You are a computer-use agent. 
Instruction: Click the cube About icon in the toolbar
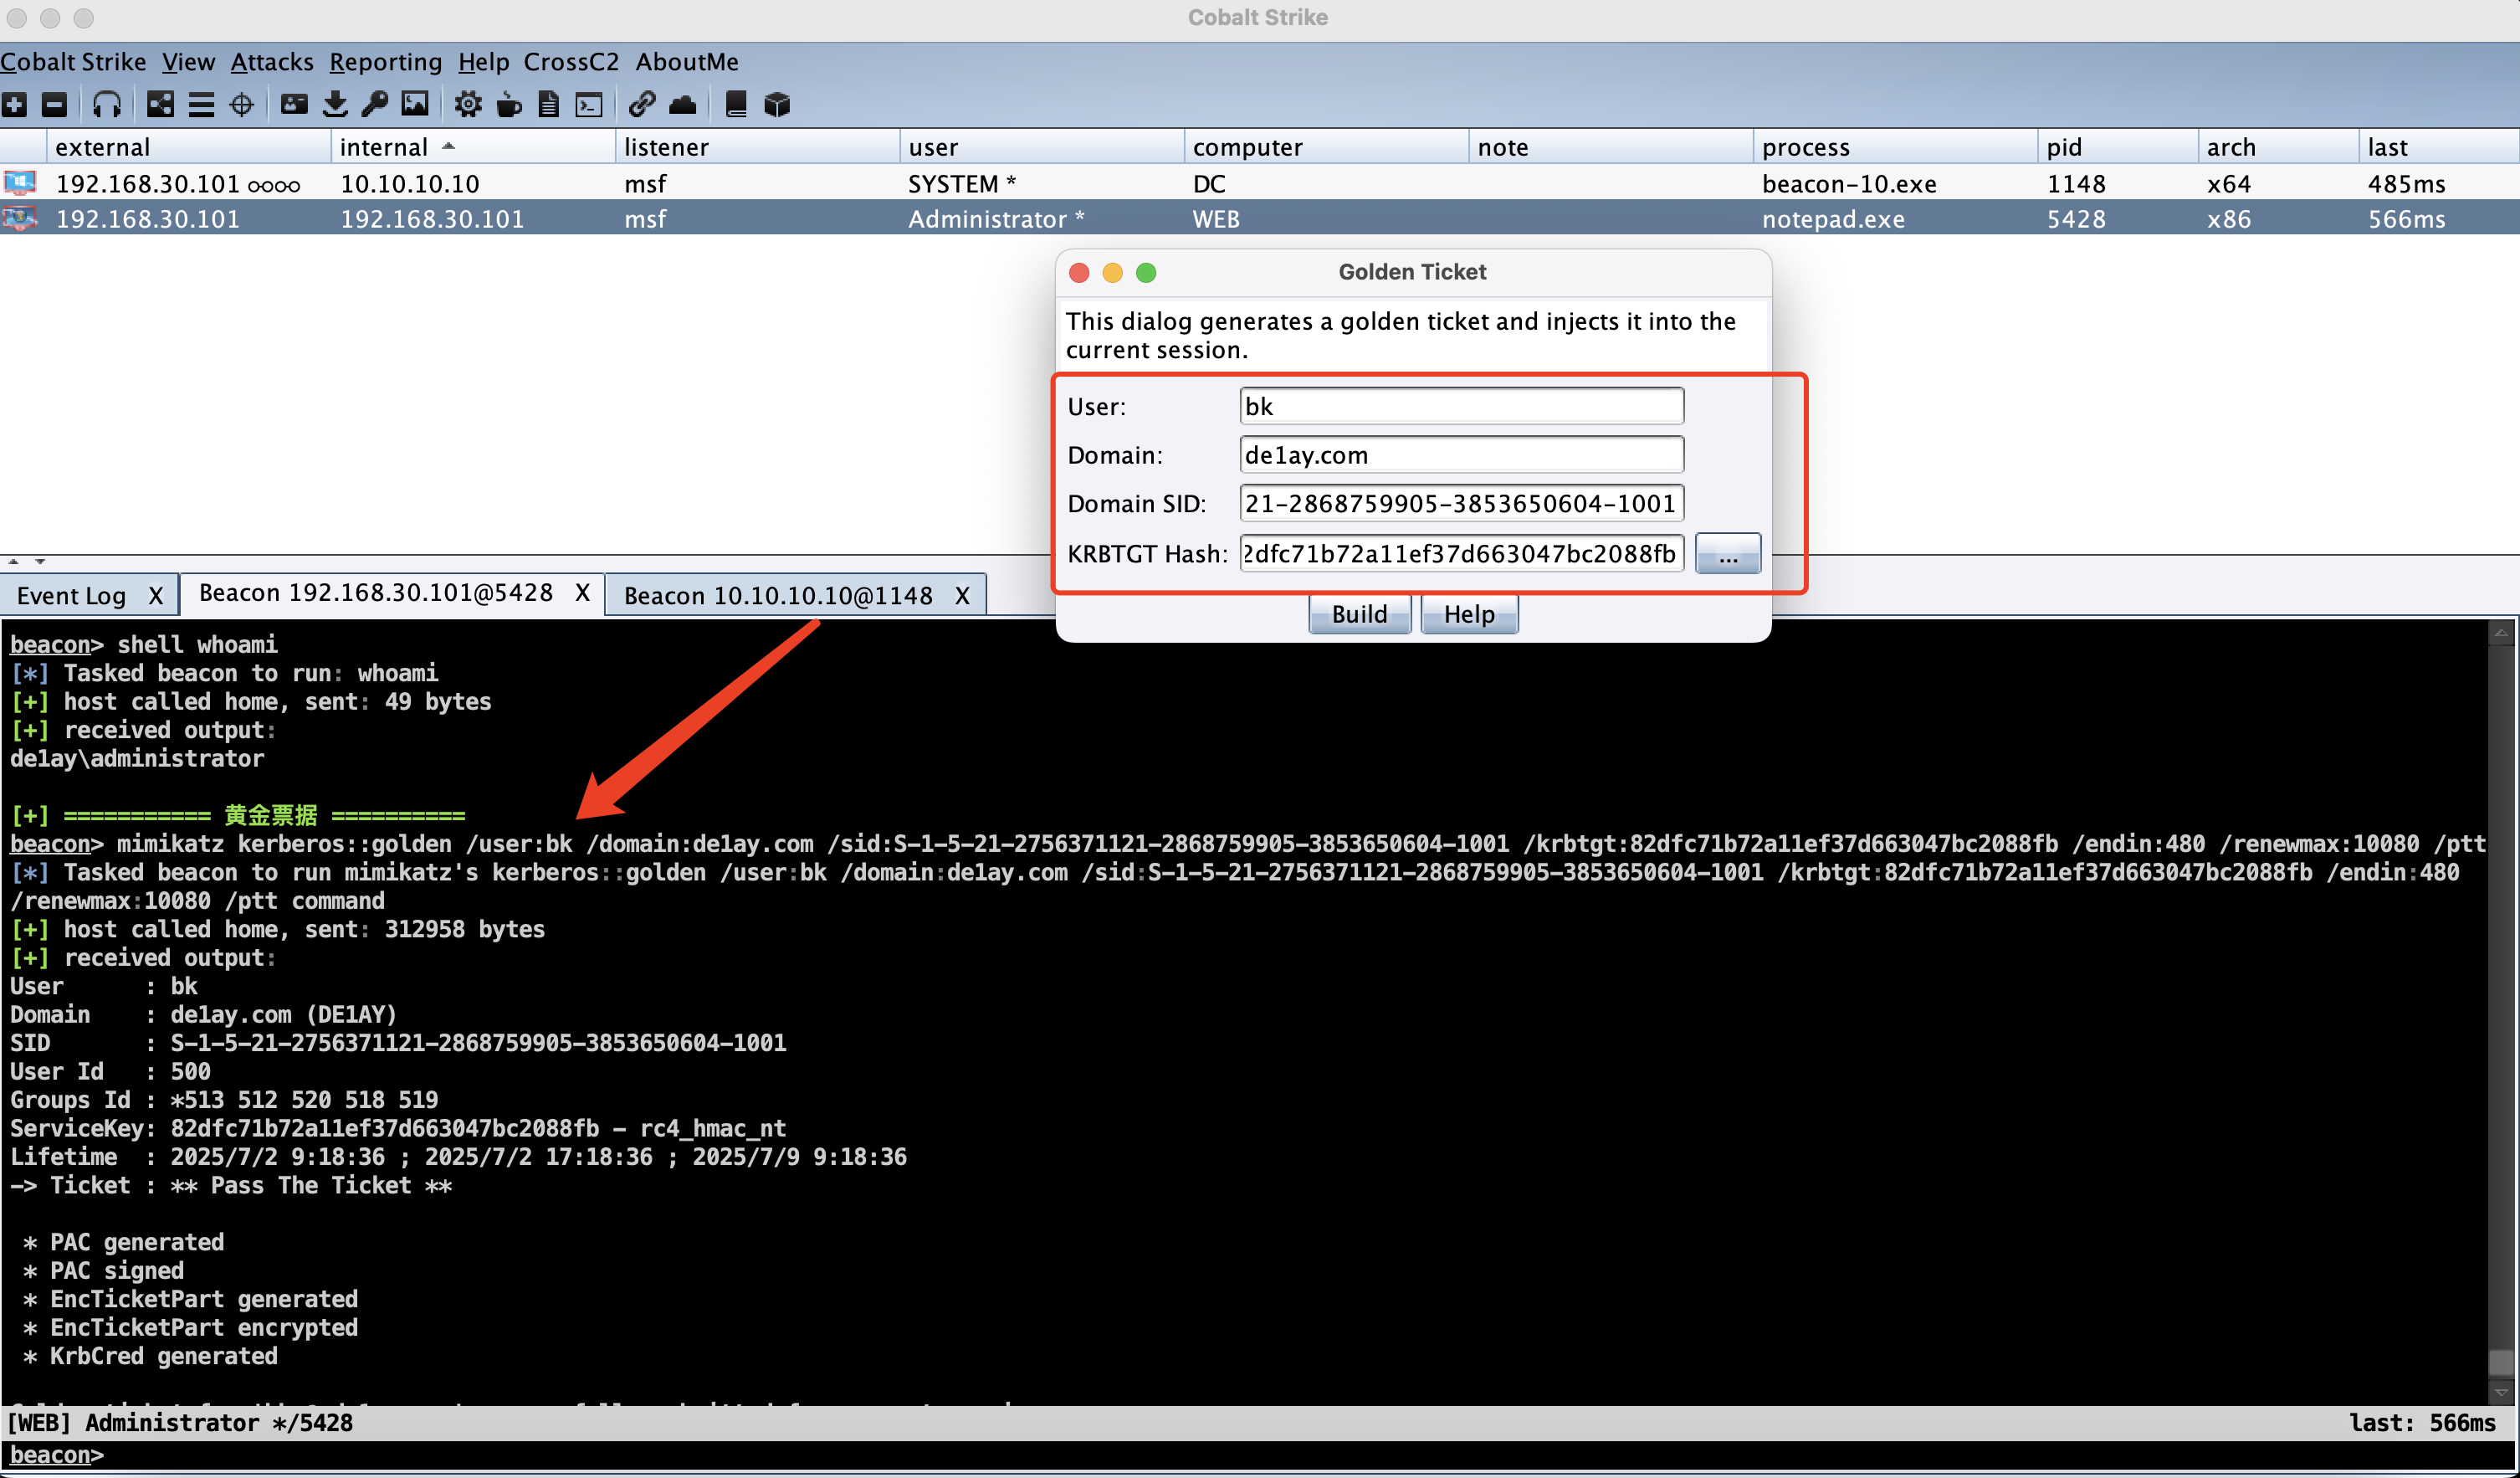[x=777, y=104]
